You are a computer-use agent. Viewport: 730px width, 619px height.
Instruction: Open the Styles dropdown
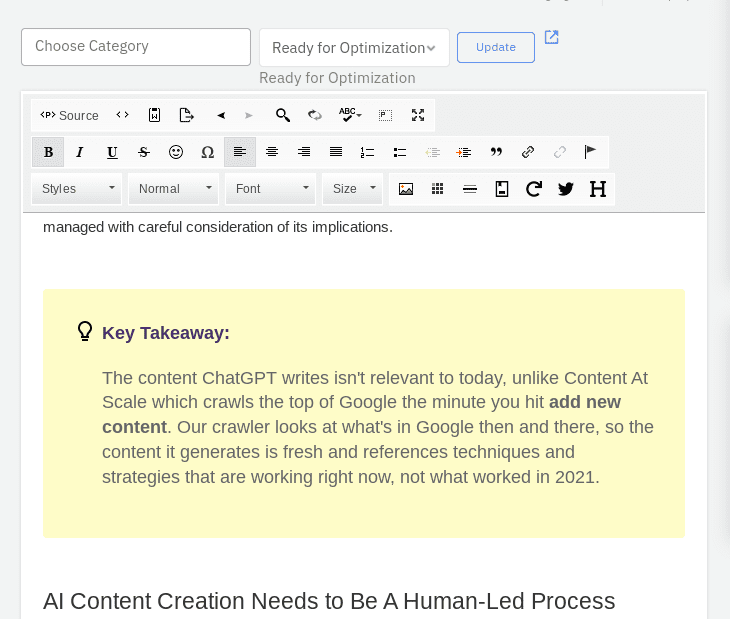coord(77,188)
